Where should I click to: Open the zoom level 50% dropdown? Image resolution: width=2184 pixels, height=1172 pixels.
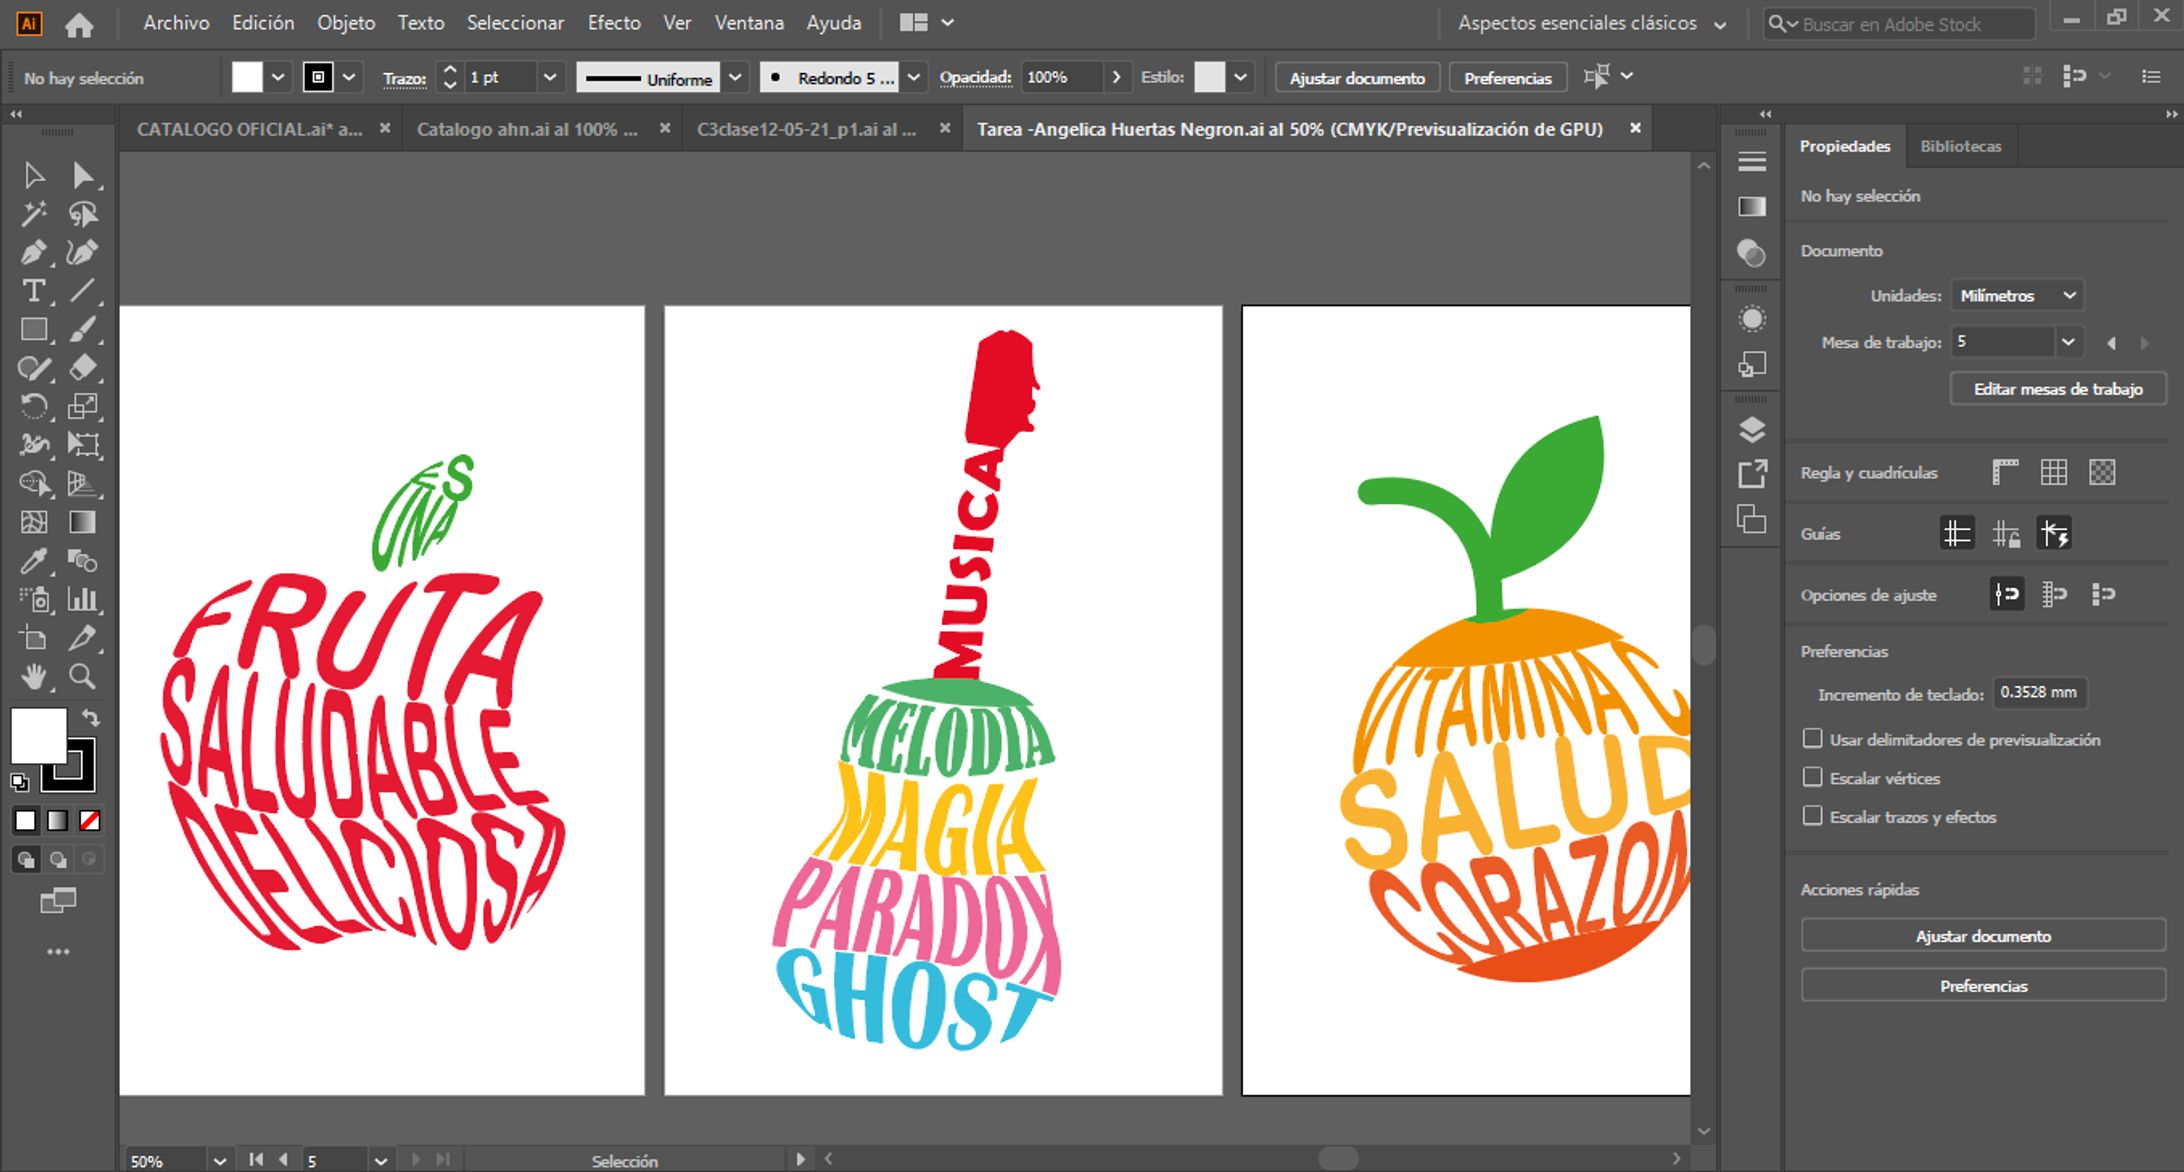[x=219, y=1160]
